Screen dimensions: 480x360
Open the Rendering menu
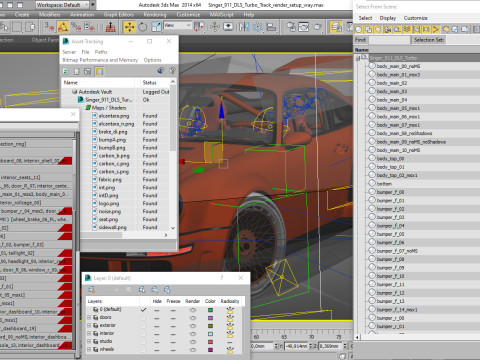(x=155, y=15)
